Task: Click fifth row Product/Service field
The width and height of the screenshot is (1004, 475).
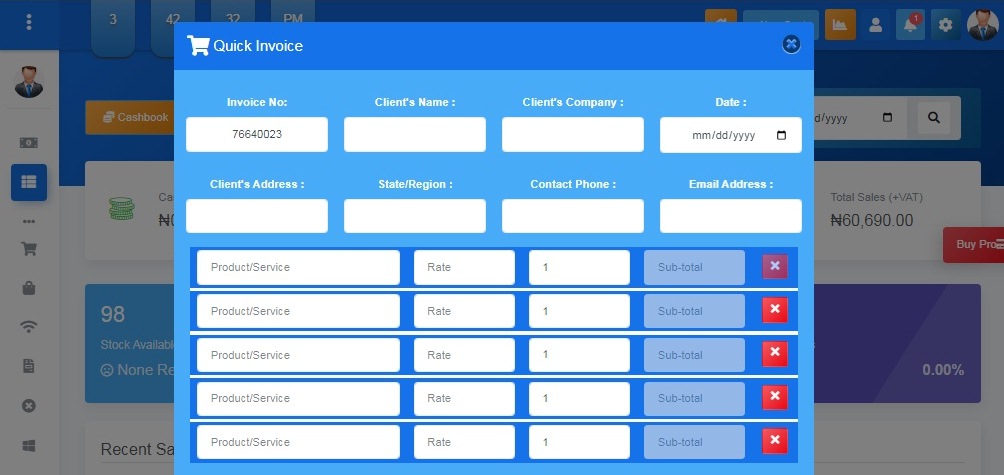Action: click(298, 442)
